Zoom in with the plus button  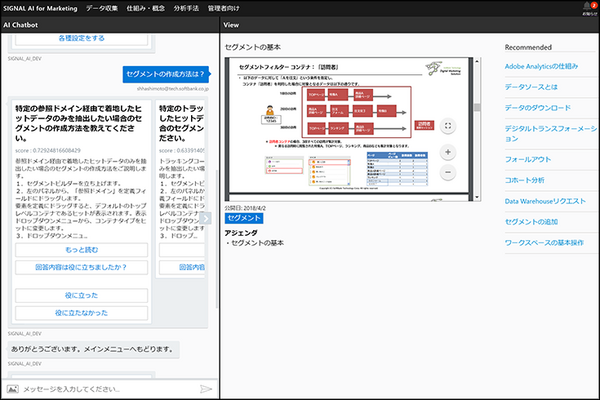pos(448,153)
